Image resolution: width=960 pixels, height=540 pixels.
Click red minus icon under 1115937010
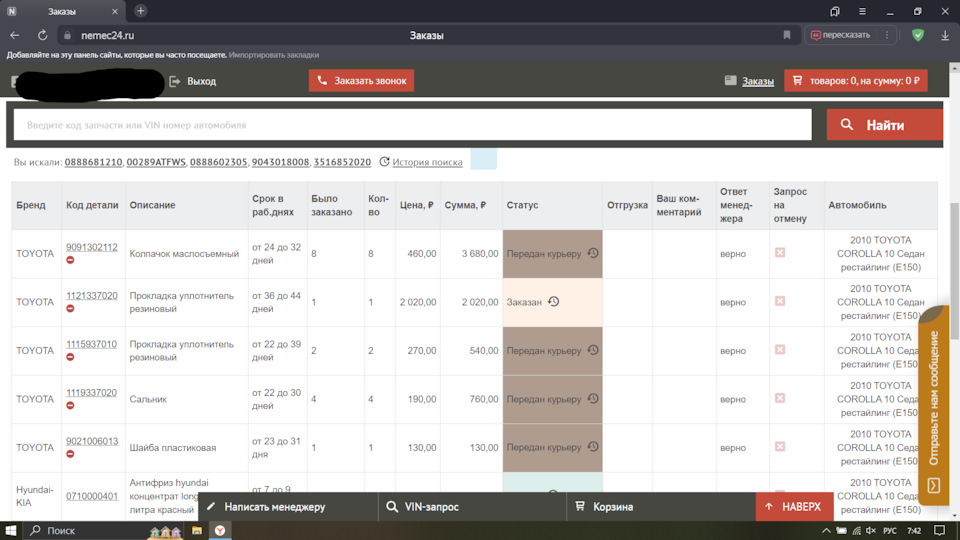click(70, 357)
